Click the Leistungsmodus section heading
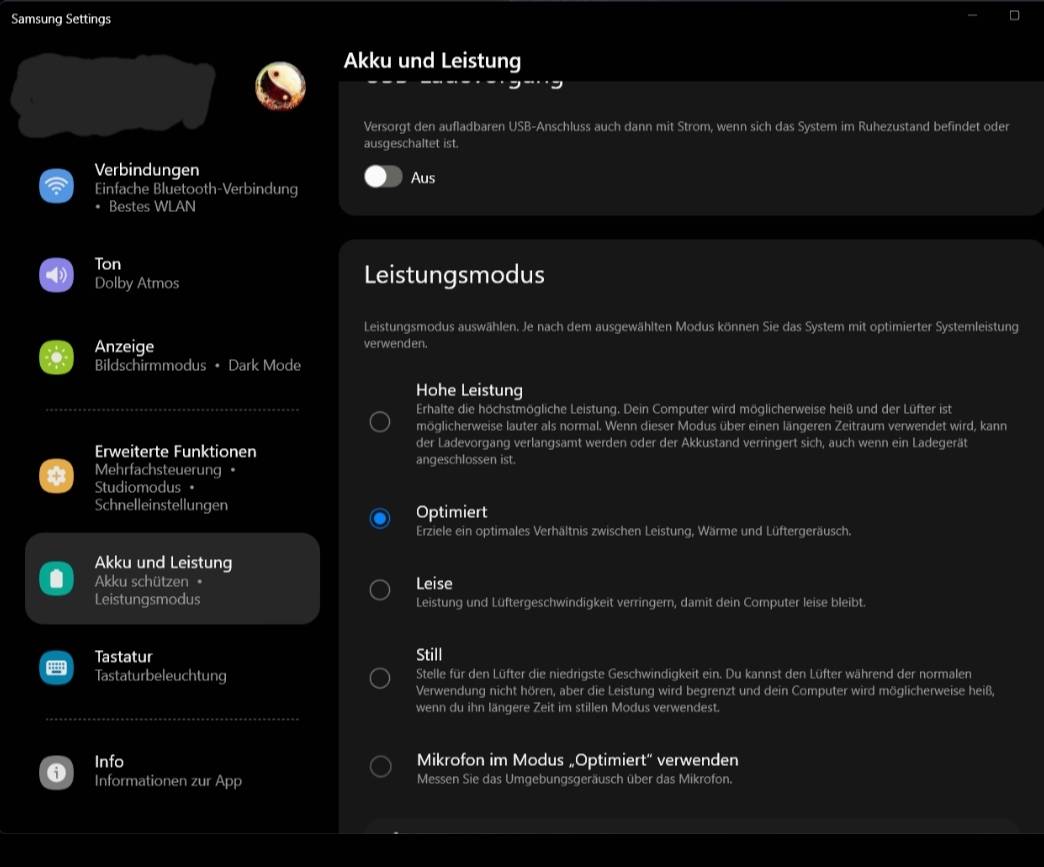The height and width of the screenshot is (867, 1044). coord(454,275)
